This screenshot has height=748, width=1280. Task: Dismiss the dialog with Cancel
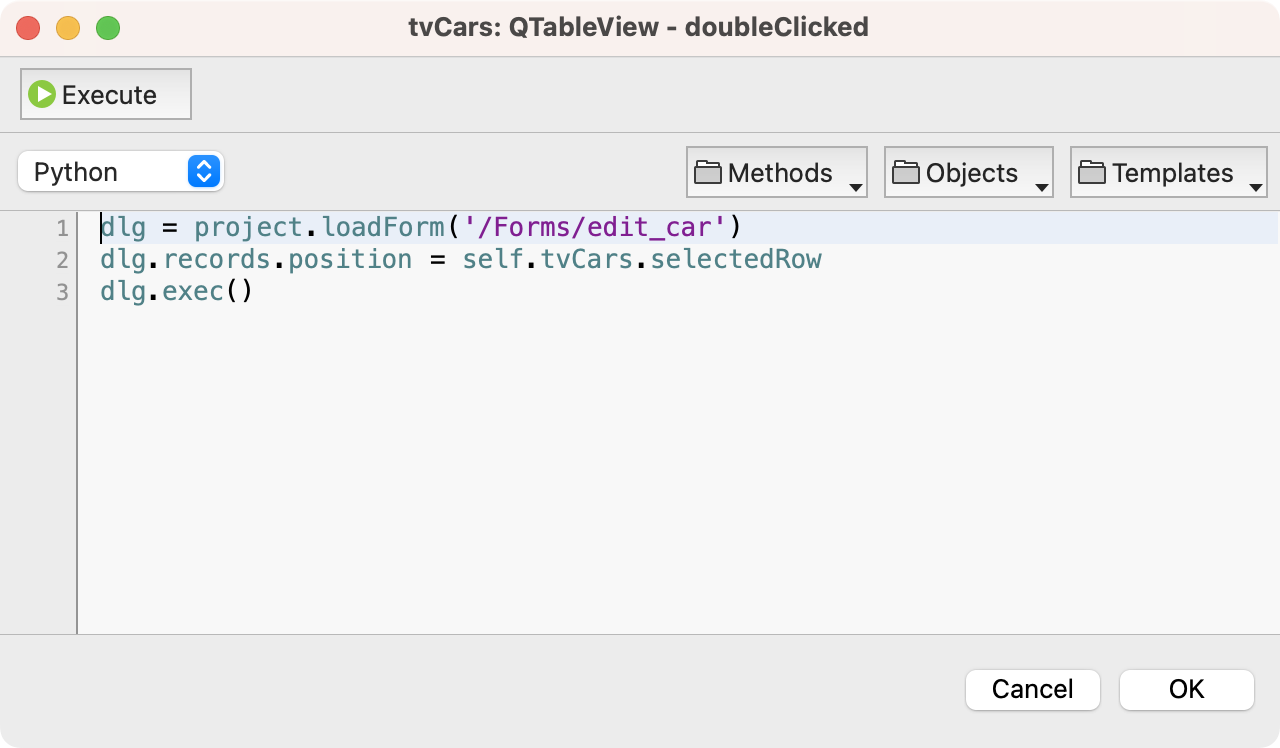point(1033,689)
